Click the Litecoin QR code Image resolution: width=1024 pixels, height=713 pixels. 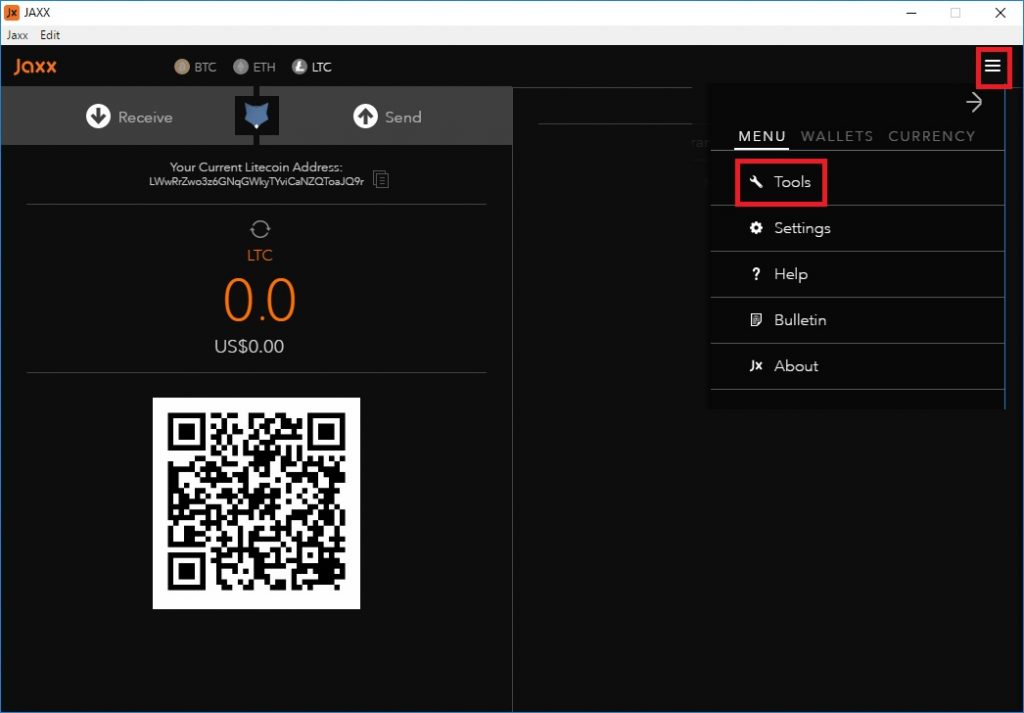click(256, 503)
